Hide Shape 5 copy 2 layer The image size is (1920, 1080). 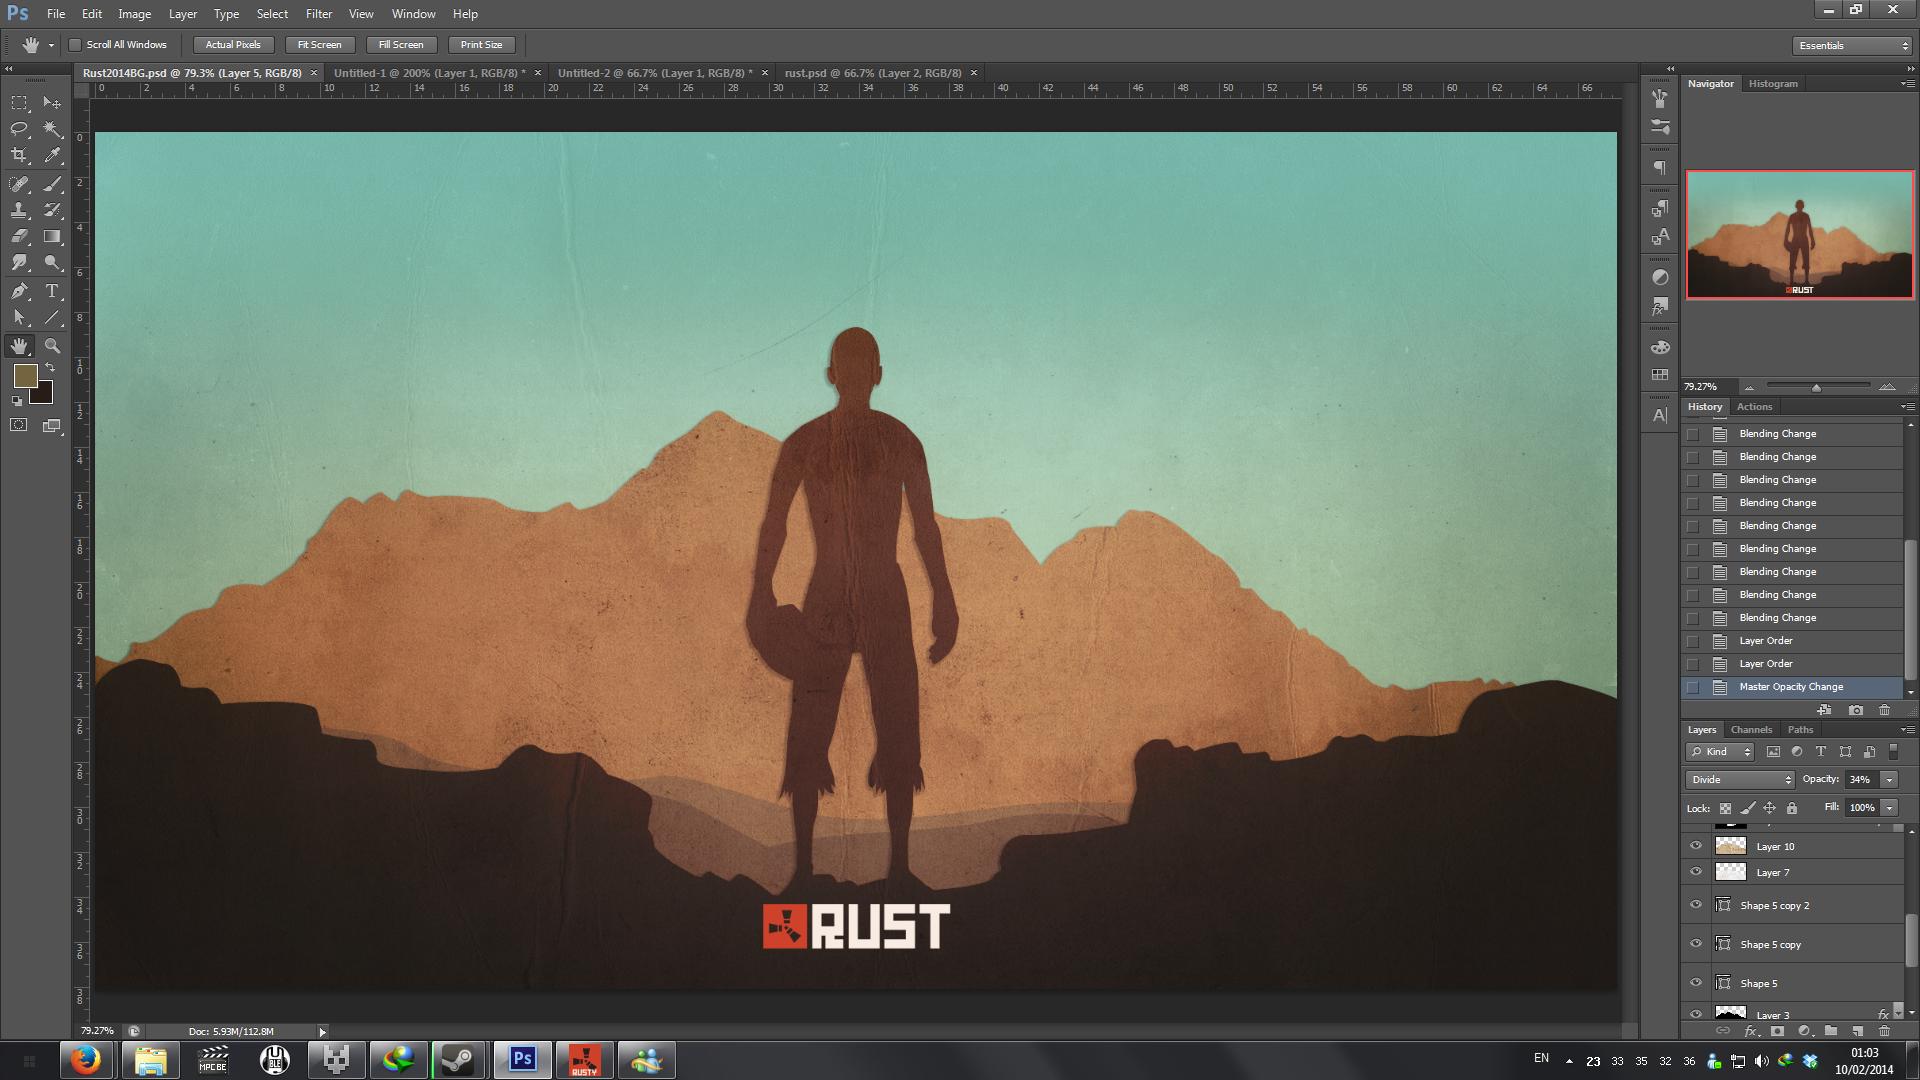[x=1696, y=905]
